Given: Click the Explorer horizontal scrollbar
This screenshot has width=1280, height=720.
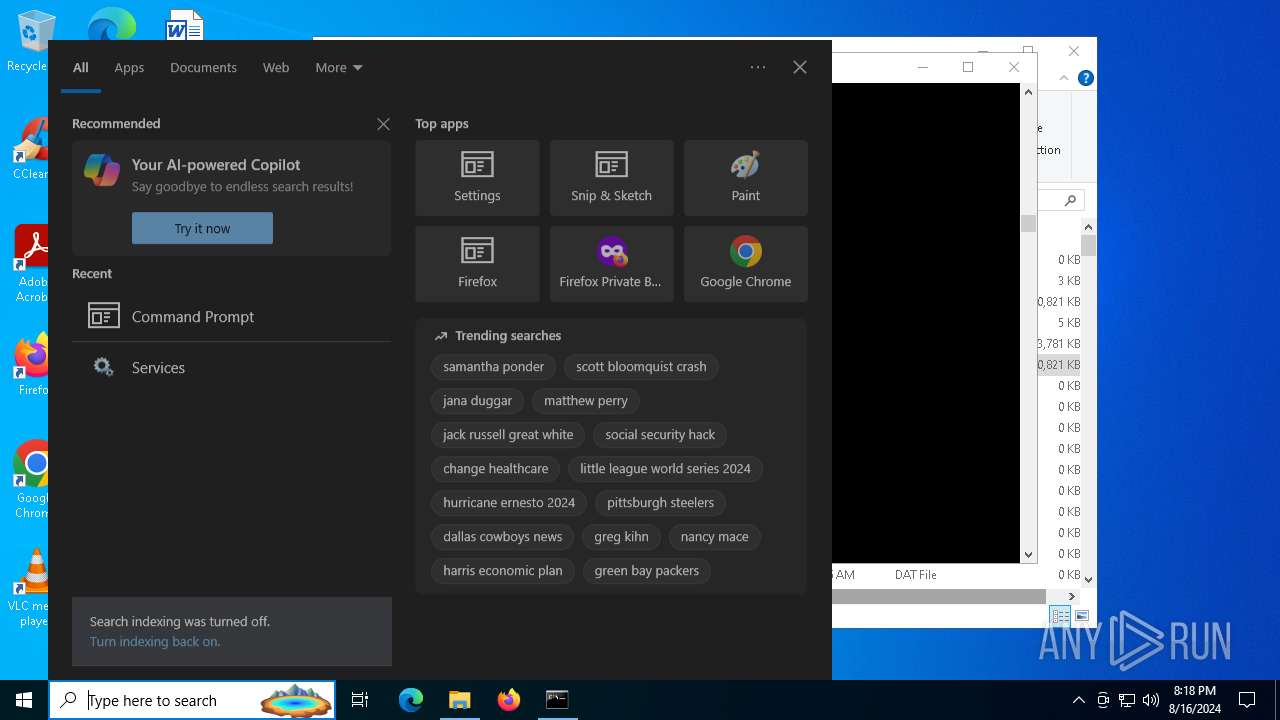Looking at the screenshot, I should coord(938,596).
